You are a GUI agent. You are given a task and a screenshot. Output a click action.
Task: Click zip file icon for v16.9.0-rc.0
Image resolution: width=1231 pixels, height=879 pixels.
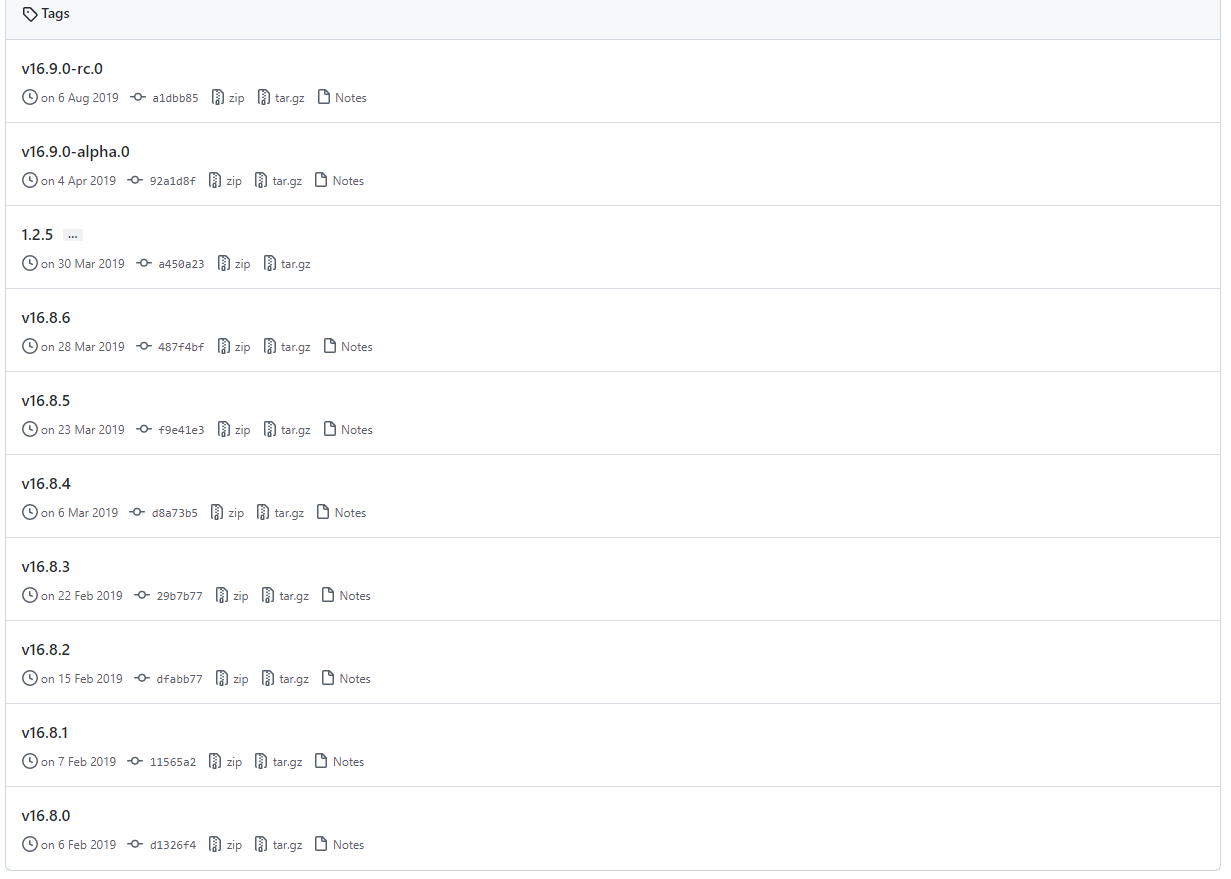217,97
